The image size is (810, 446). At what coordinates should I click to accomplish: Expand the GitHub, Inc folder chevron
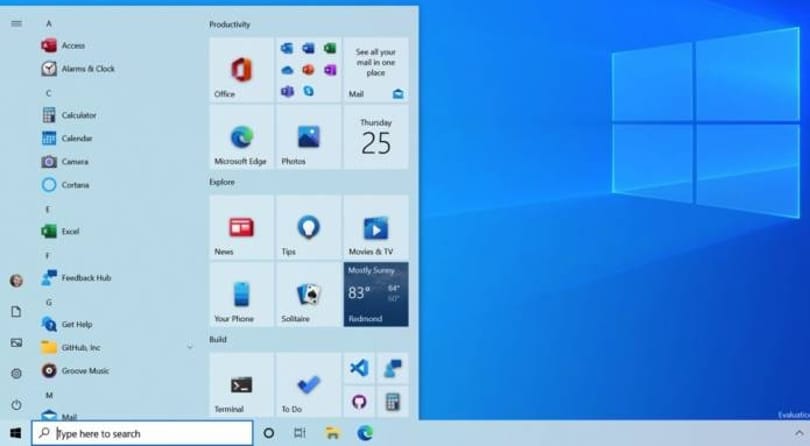pyautogui.click(x=190, y=348)
